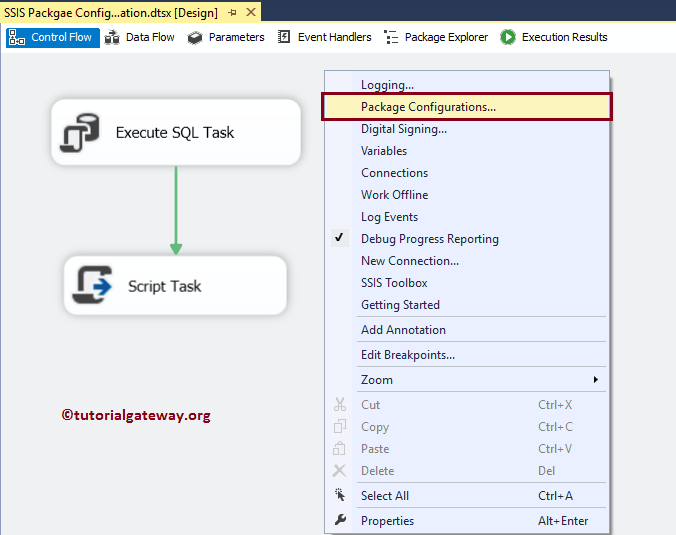Choose Copy in the context menu

coord(467,427)
